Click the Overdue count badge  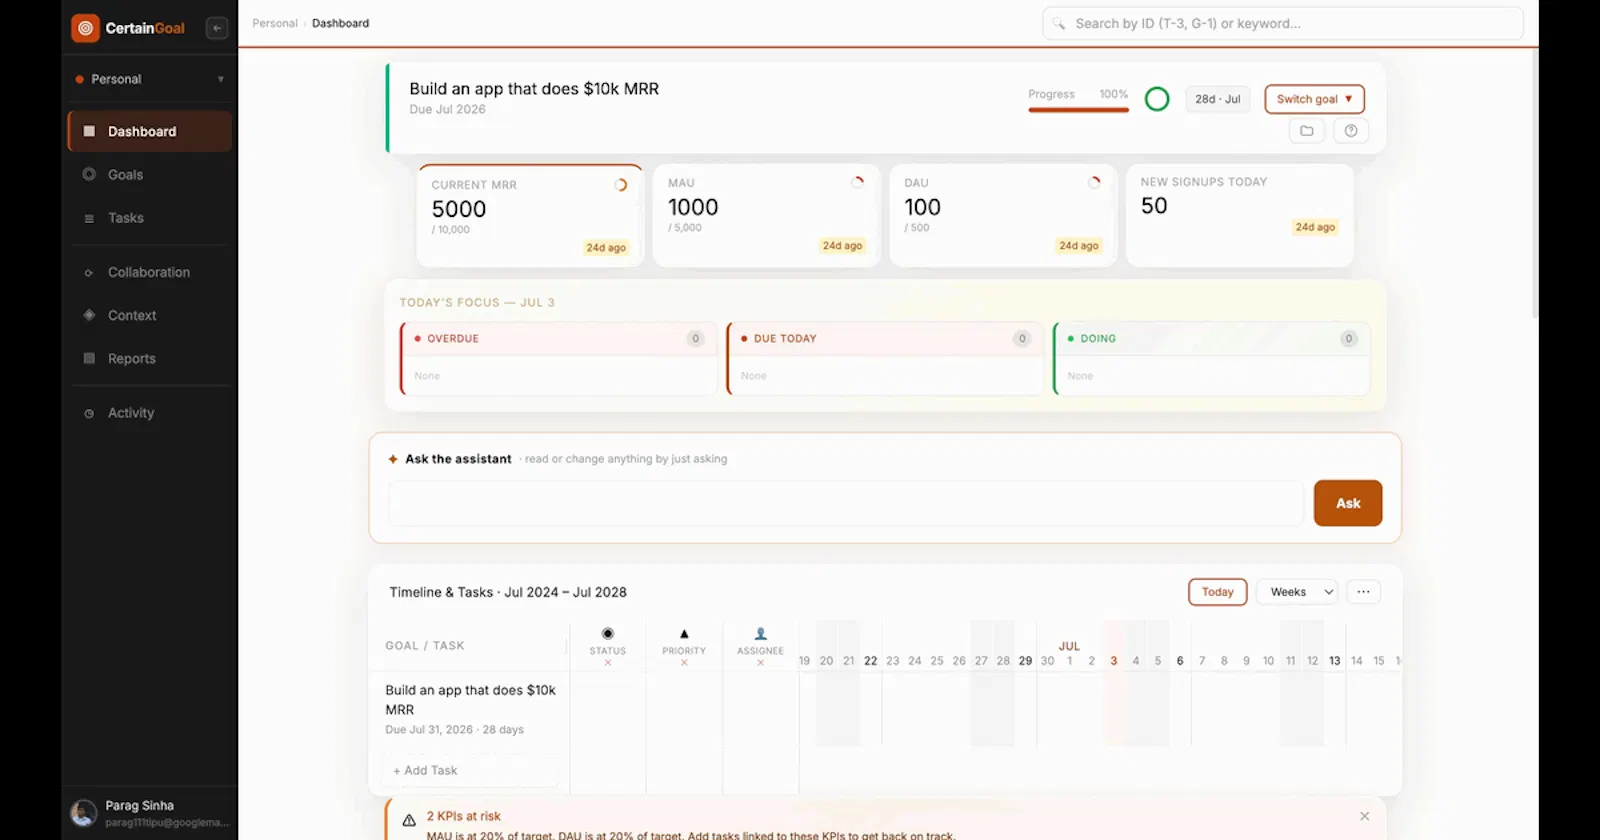click(x=695, y=339)
